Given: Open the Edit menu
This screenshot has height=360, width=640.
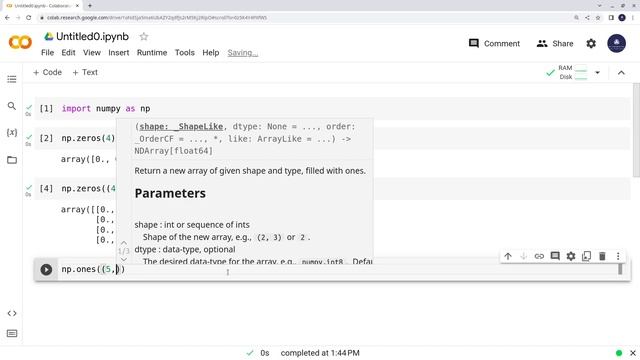Looking at the screenshot, I should (x=68, y=53).
